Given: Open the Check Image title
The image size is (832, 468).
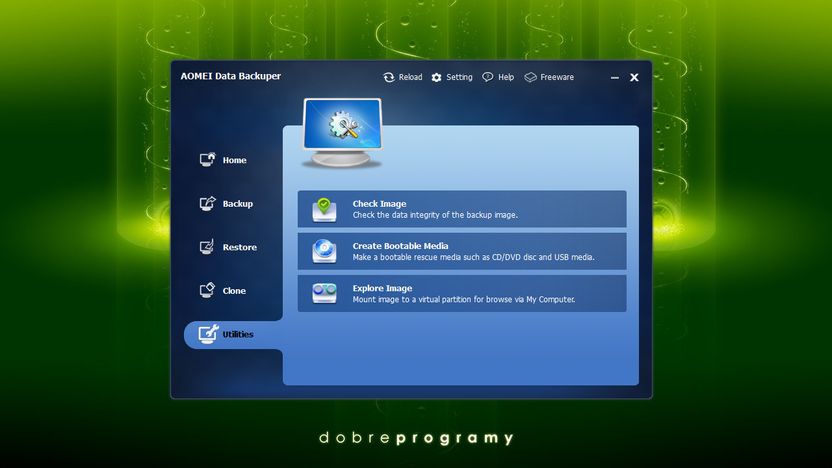Looking at the screenshot, I should coord(379,204).
